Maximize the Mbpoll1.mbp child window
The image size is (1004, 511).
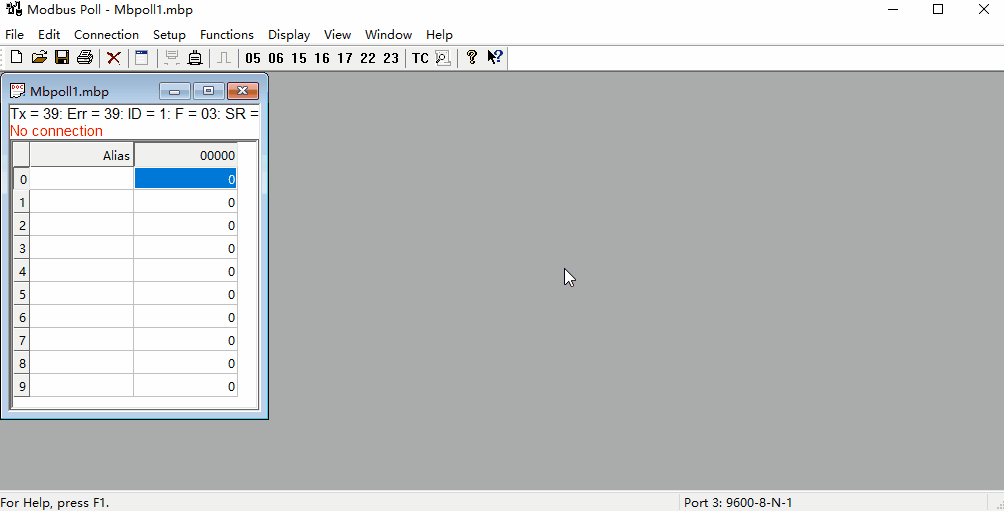click(209, 91)
